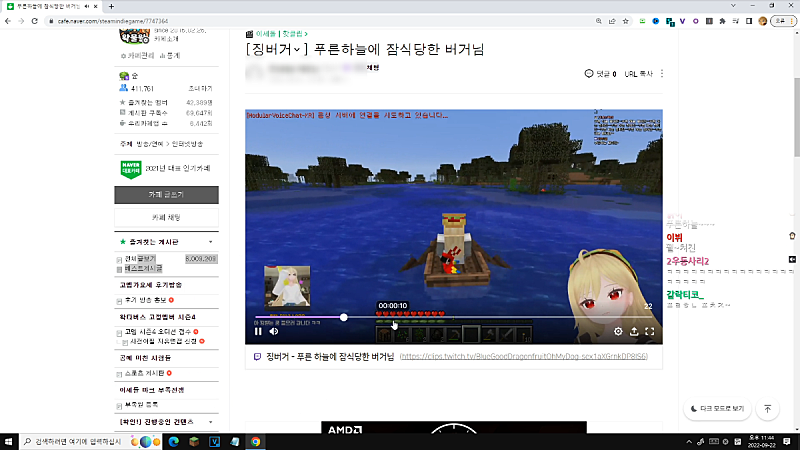Image resolution: width=800 pixels, height=450 pixels.
Task: Click the cafe logo thumbnail
Action: point(134,37)
